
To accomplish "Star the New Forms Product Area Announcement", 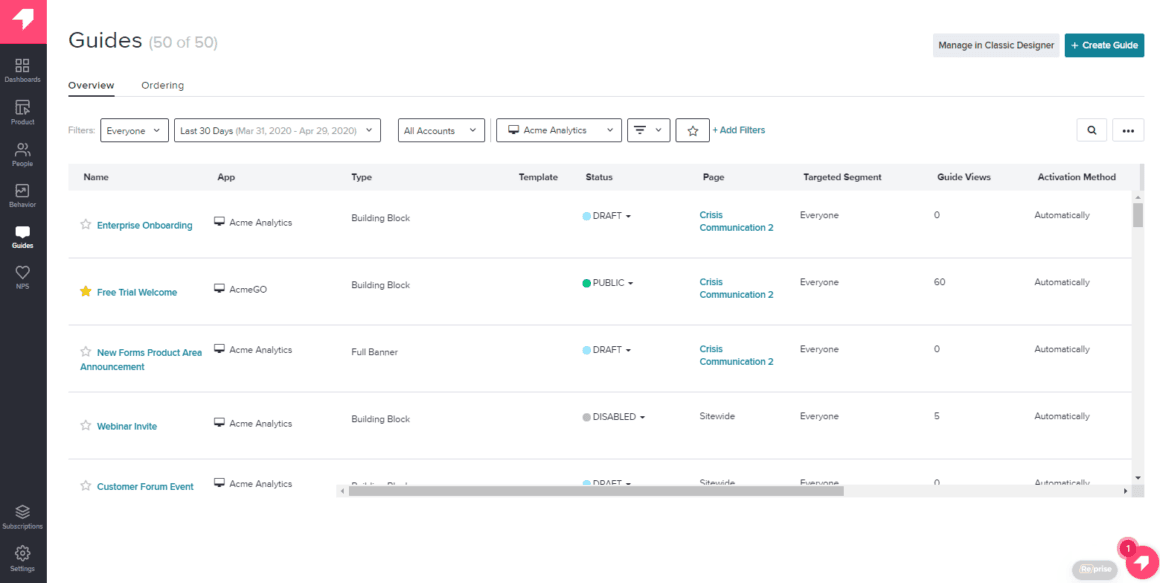I will click(x=86, y=352).
